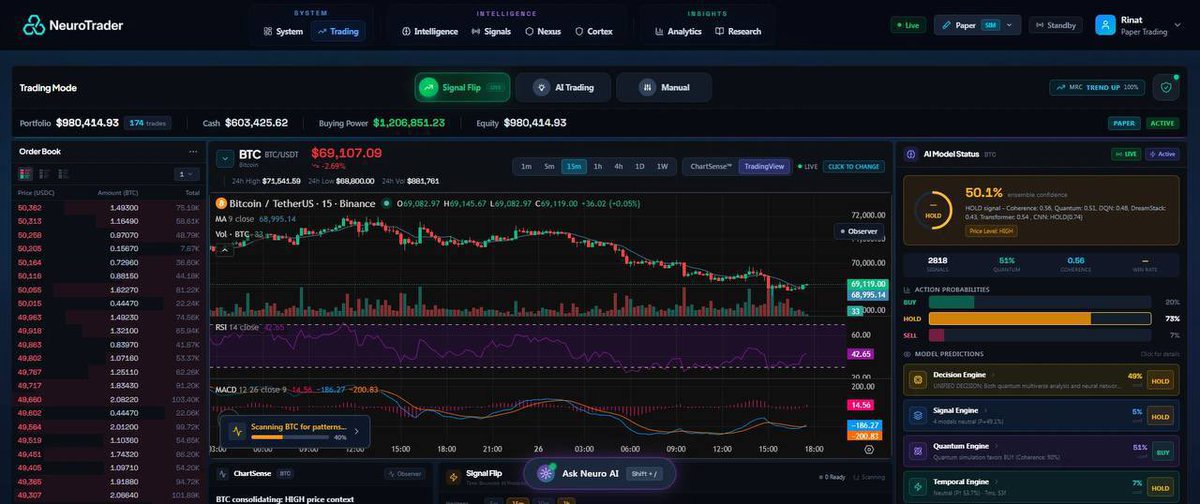This screenshot has width=1200, height=504.
Task: Click the ChartSense panel waveform icon
Action: pyautogui.click(x=222, y=473)
